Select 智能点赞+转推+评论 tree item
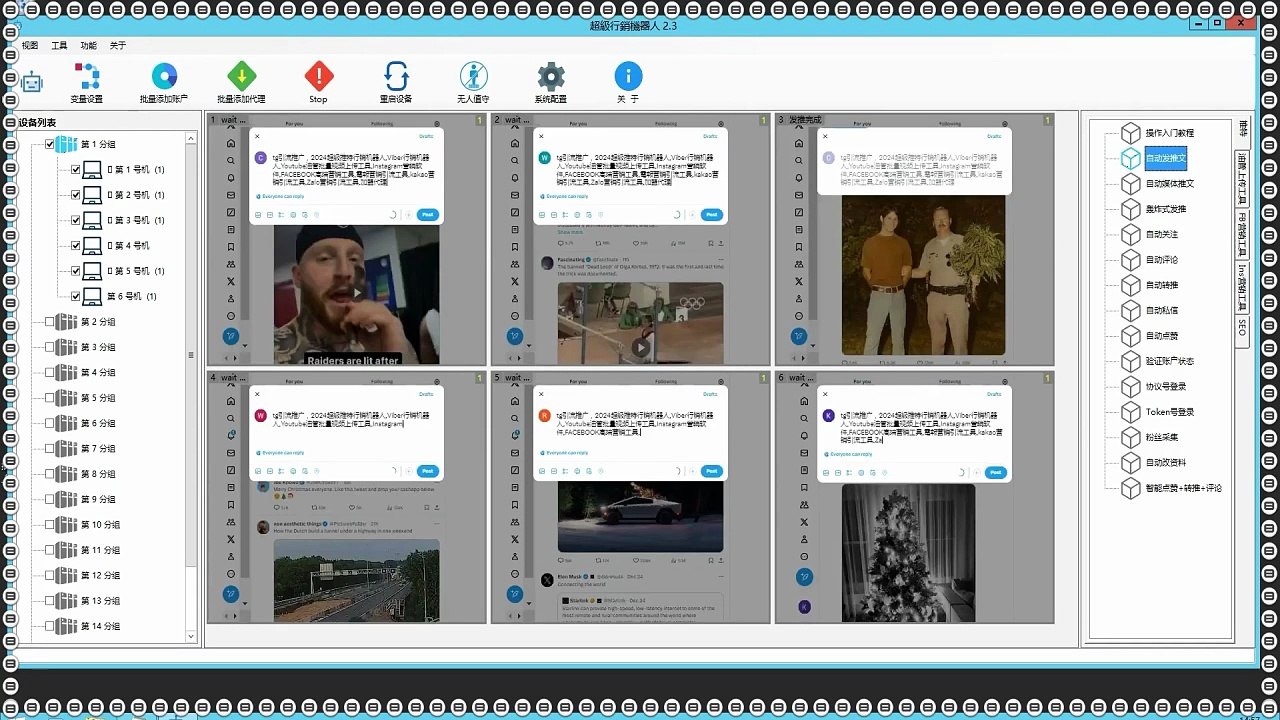 pyautogui.click(x=1184, y=488)
